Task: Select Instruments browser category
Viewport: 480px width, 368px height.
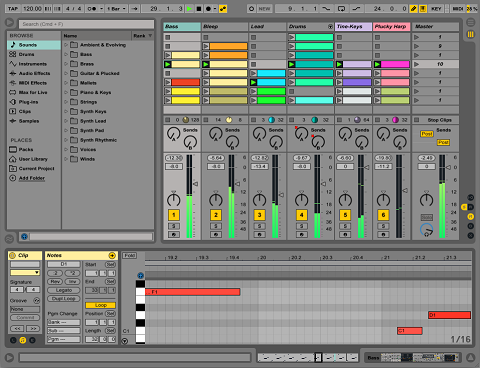Action: tap(33, 64)
